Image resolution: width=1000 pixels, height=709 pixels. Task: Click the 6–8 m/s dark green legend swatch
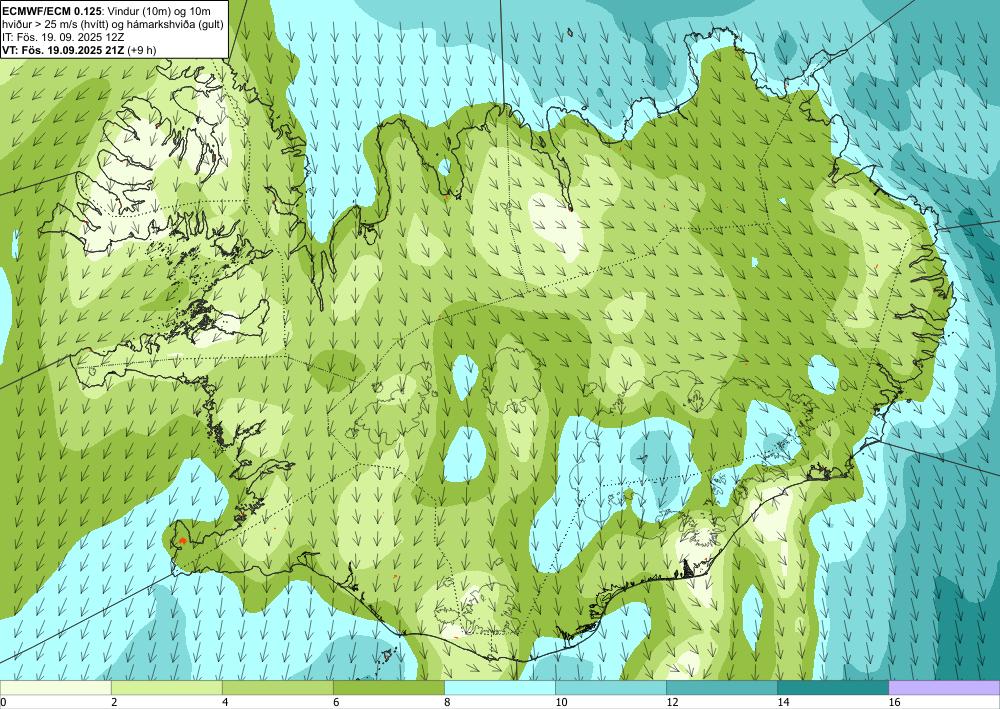click(x=388, y=687)
